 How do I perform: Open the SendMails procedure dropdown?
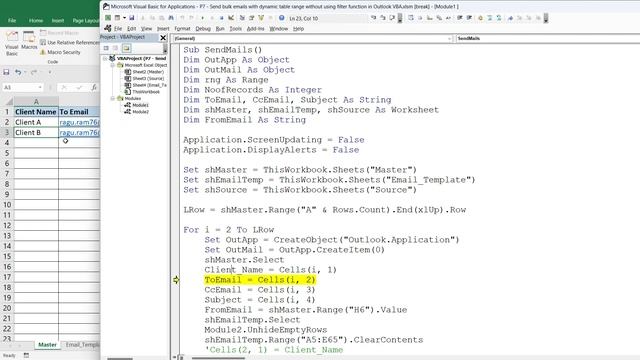(548, 38)
